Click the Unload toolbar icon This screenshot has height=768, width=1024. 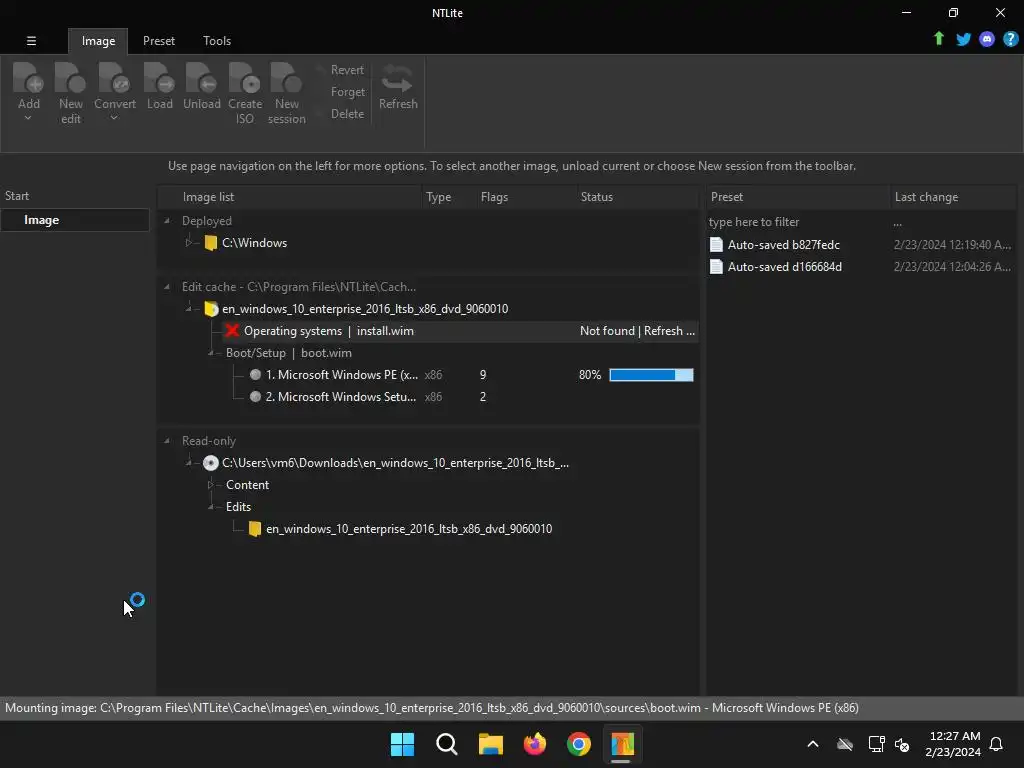click(201, 78)
